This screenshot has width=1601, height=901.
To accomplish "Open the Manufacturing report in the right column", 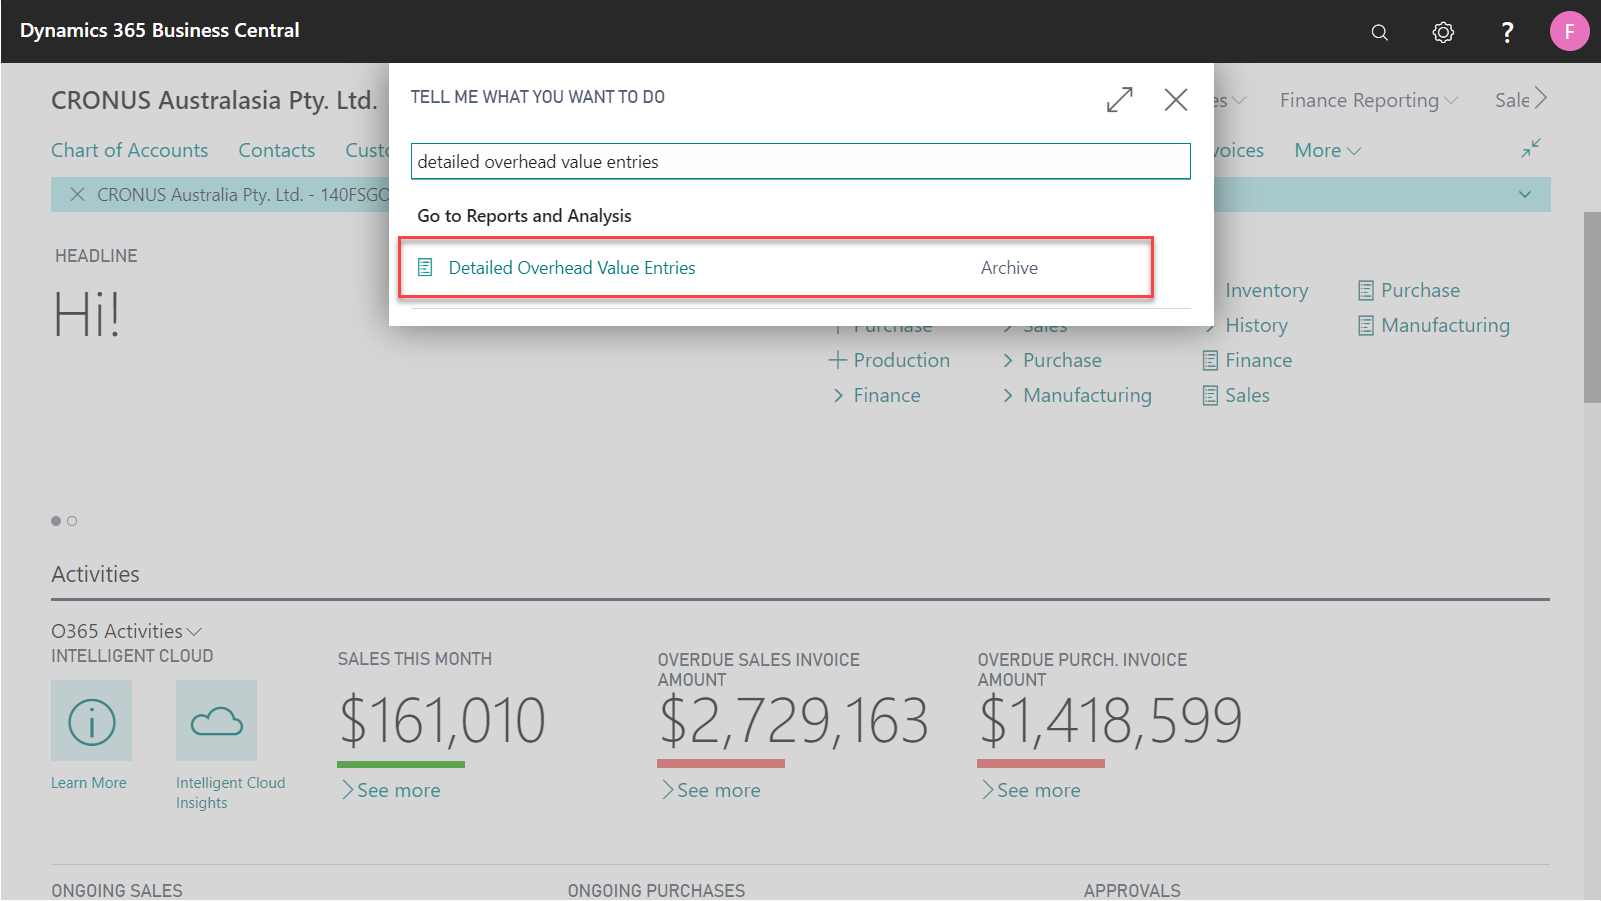I will tap(1434, 325).
